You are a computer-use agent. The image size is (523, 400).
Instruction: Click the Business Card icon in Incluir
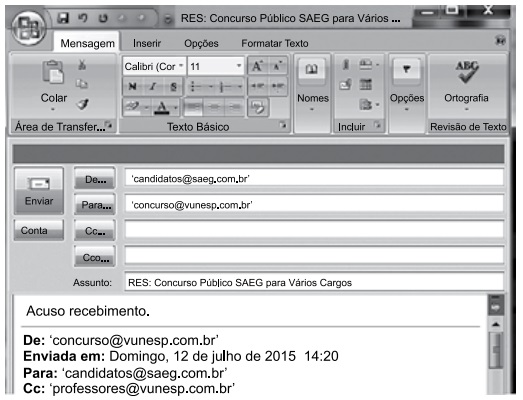(366, 64)
